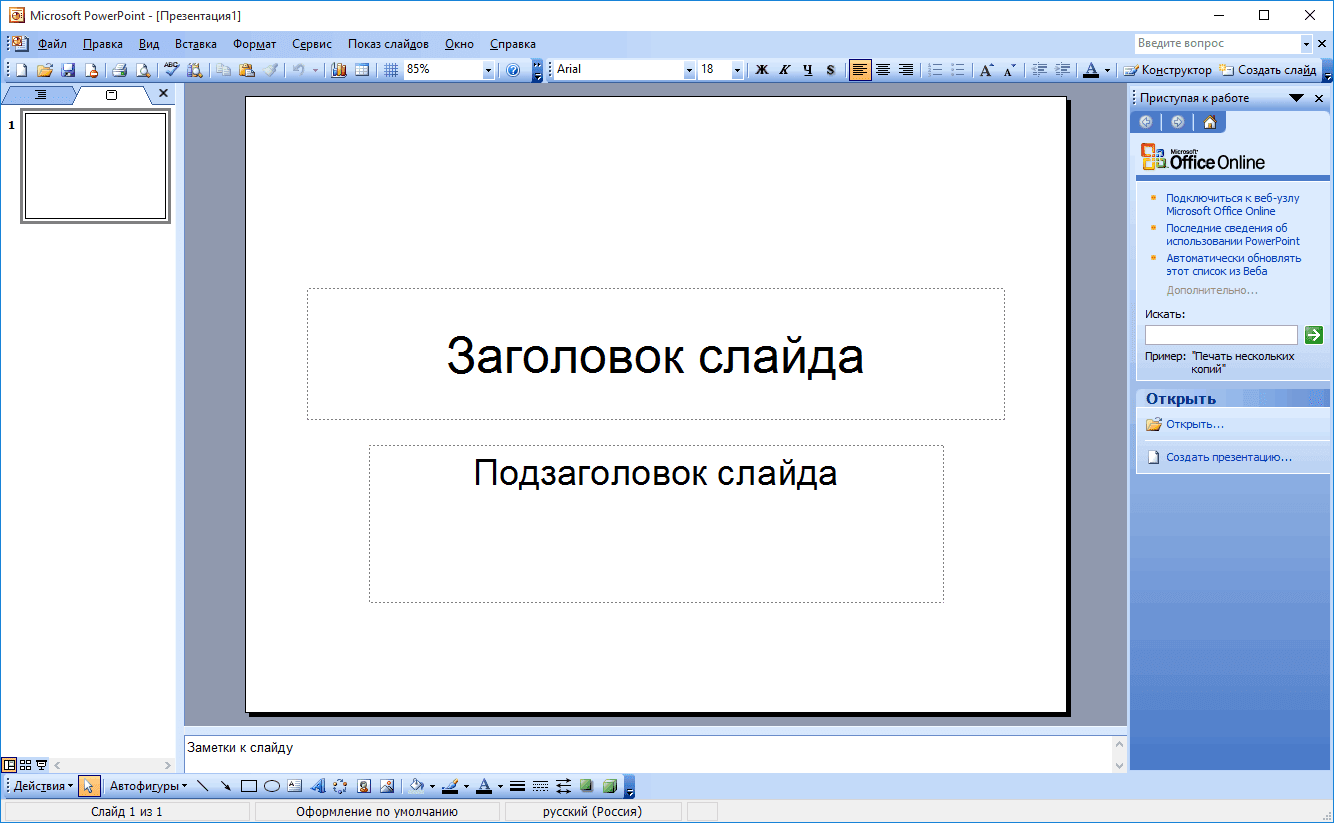Open Arrow Style options

coord(563,786)
